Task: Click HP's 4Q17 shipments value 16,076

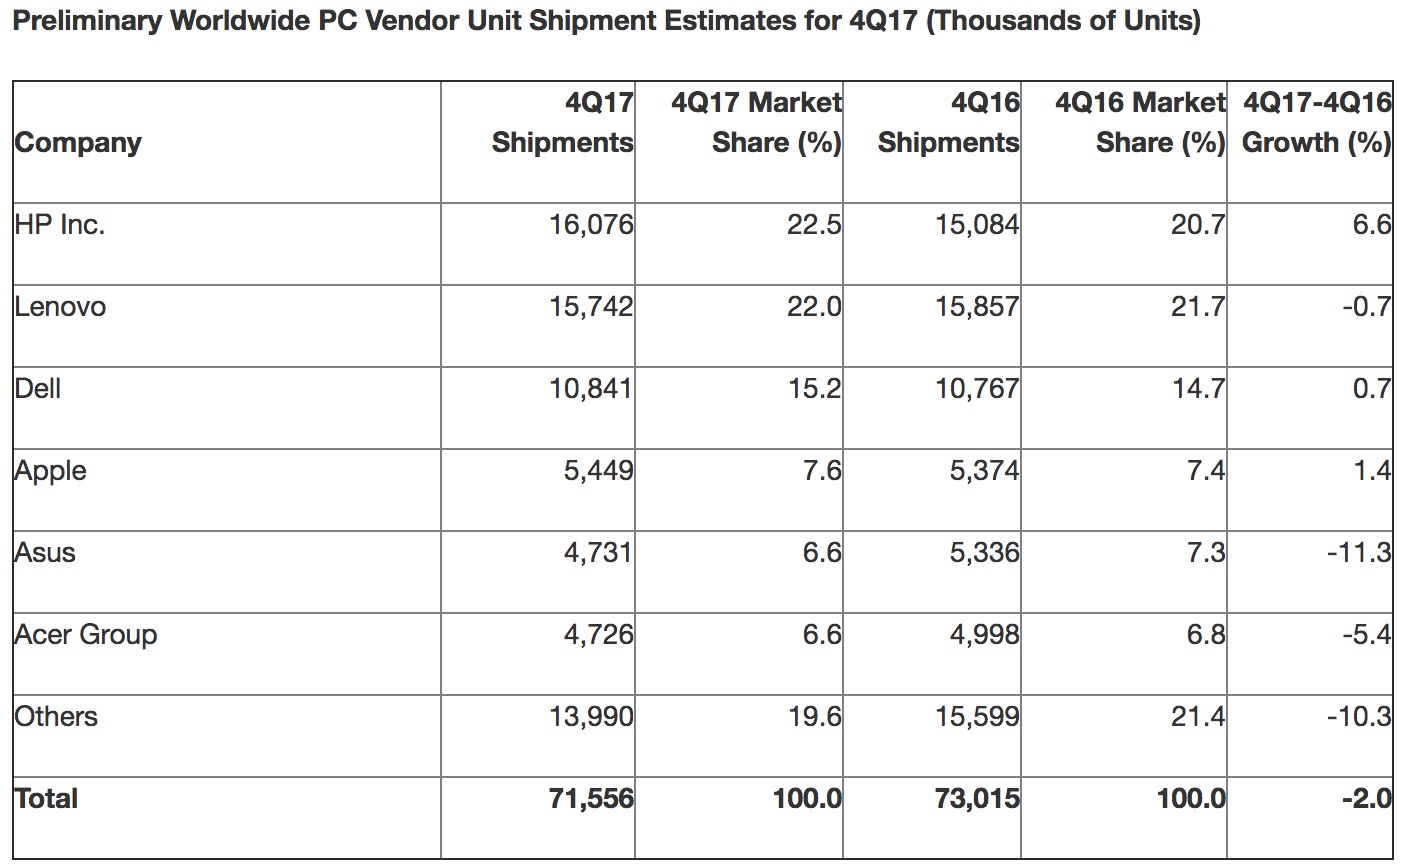Action: pos(592,225)
